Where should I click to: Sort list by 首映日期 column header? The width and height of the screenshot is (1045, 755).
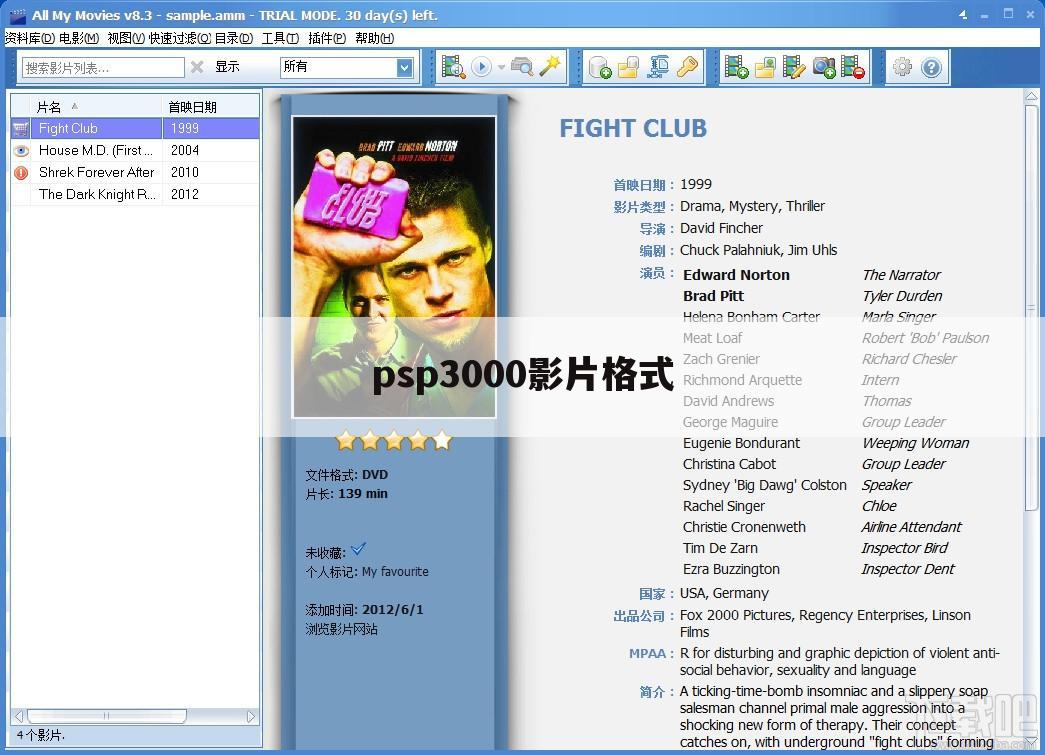[x=211, y=107]
